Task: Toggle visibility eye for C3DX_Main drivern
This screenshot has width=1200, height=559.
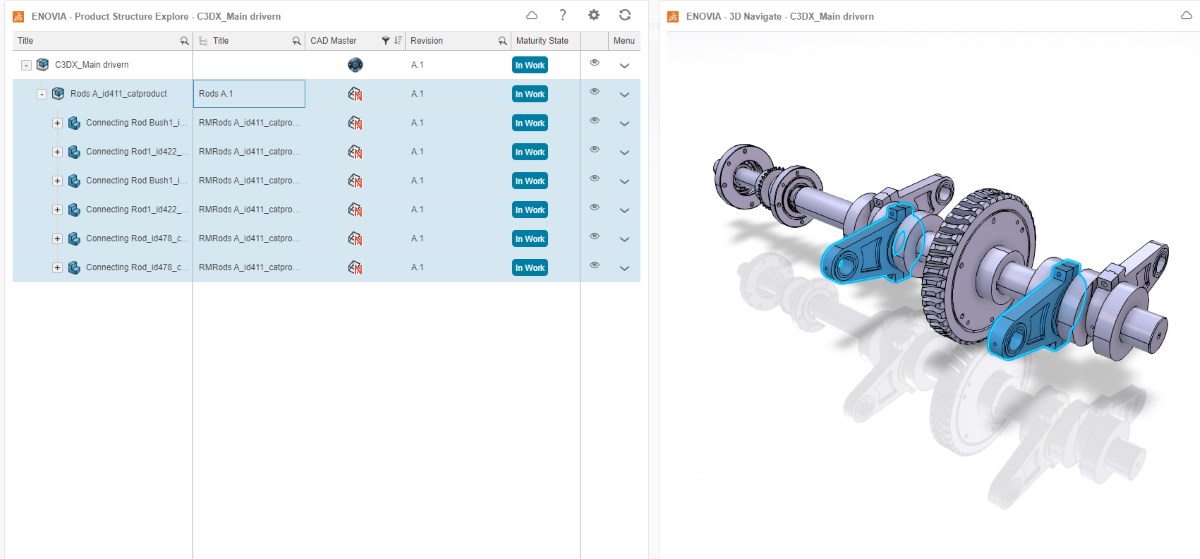Action: 594,62
